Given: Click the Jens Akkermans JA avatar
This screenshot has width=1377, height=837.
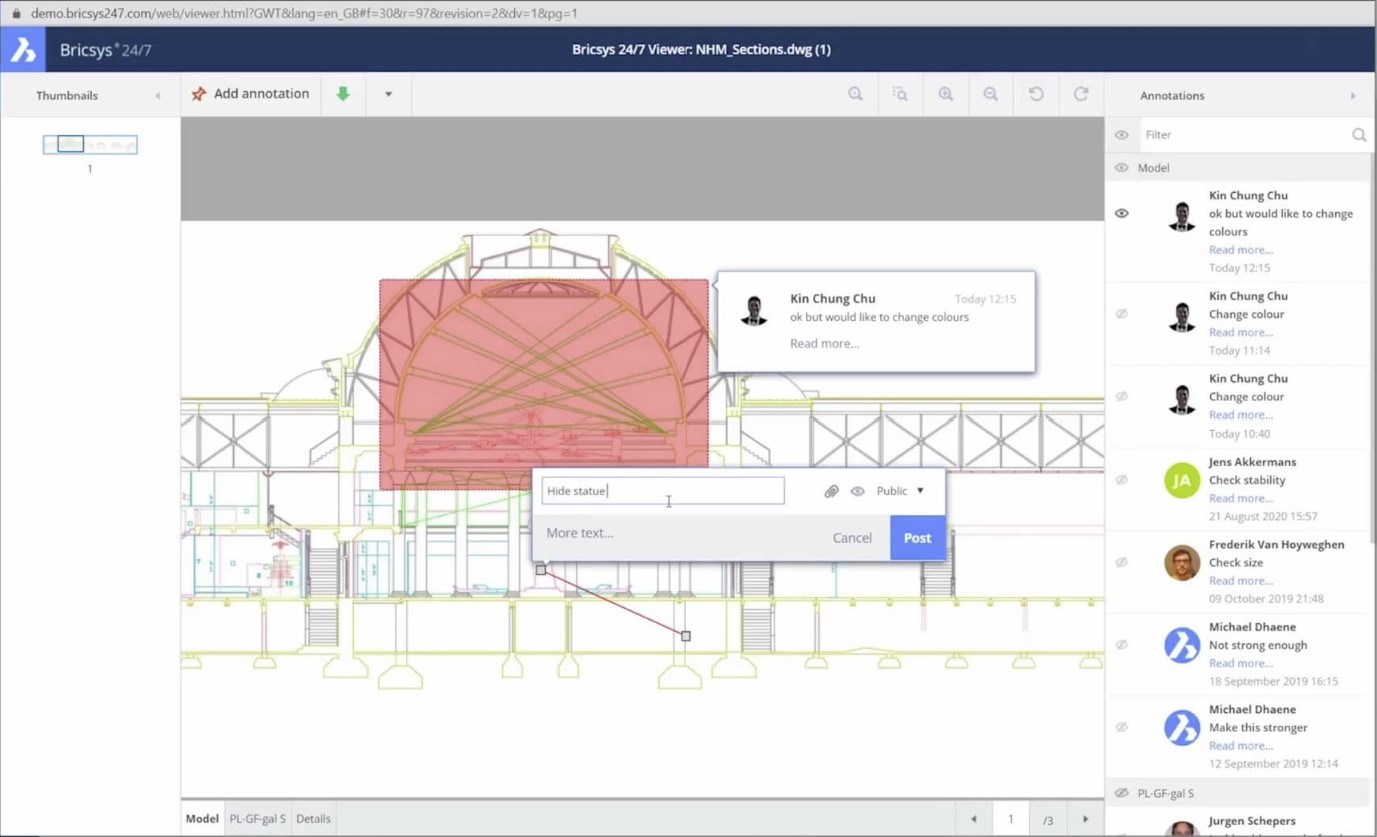Looking at the screenshot, I should click(x=1182, y=480).
